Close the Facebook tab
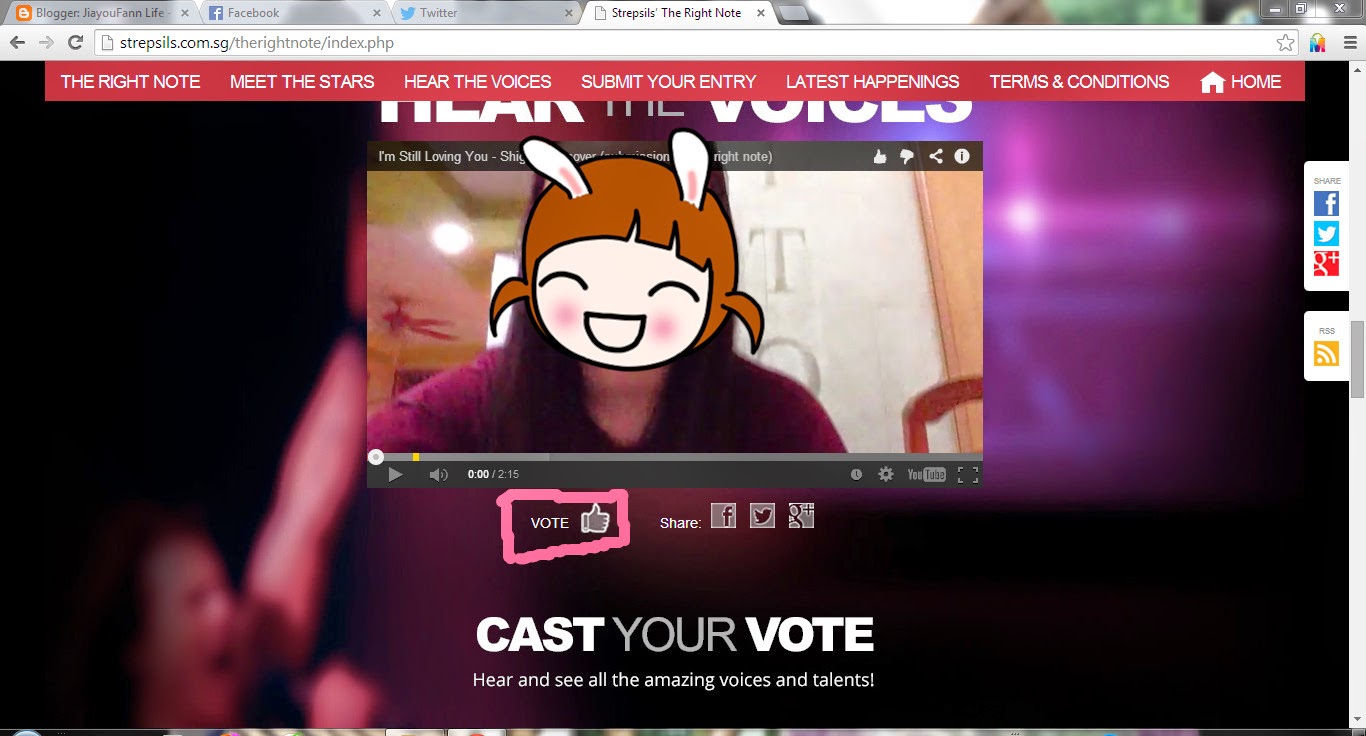Viewport: 1366px width, 736px height. [x=376, y=13]
